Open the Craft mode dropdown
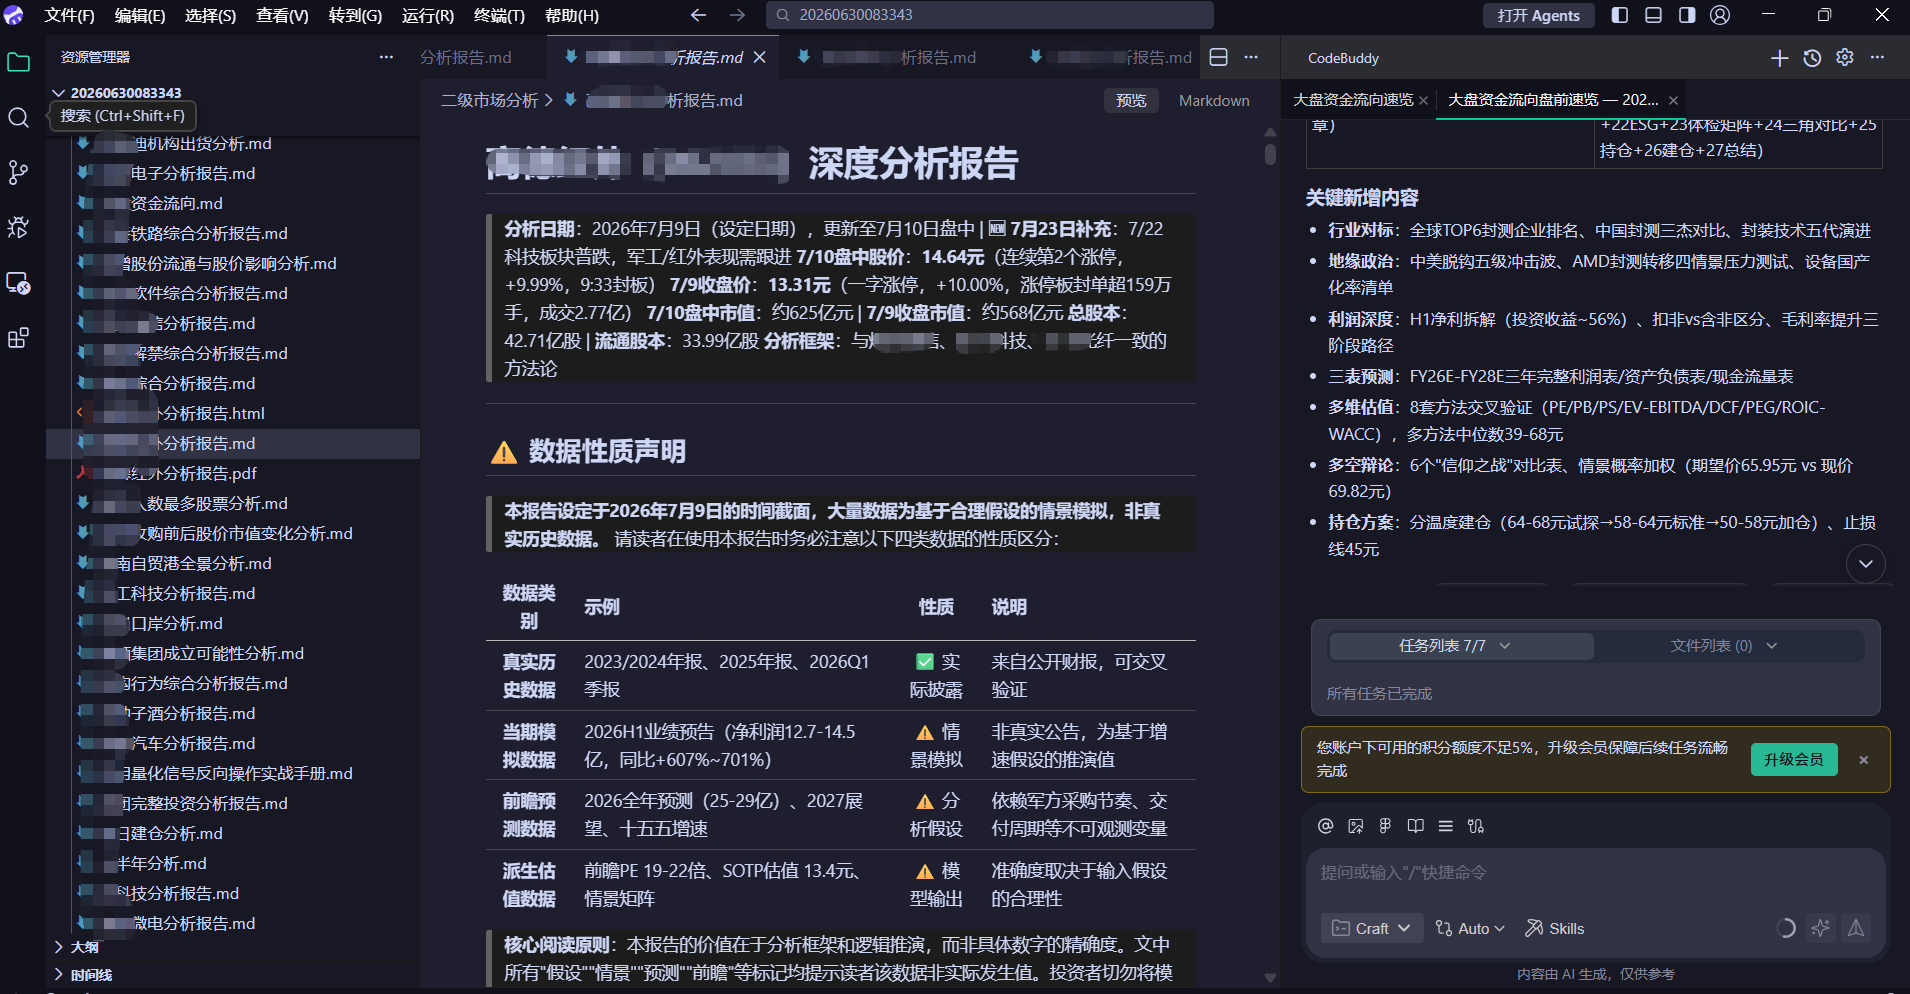The height and width of the screenshot is (994, 1910). [1371, 928]
